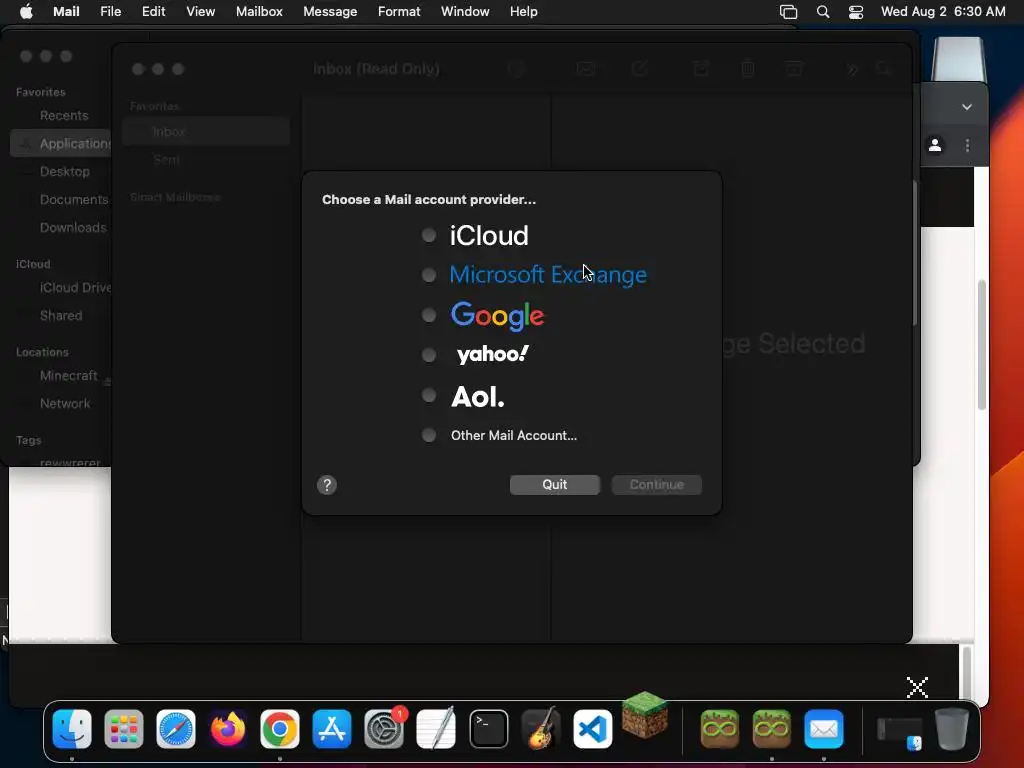This screenshot has width=1024, height=768.
Task: Open the recent folder stack in the dock
Action: pyautogui.click(x=899, y=731)
